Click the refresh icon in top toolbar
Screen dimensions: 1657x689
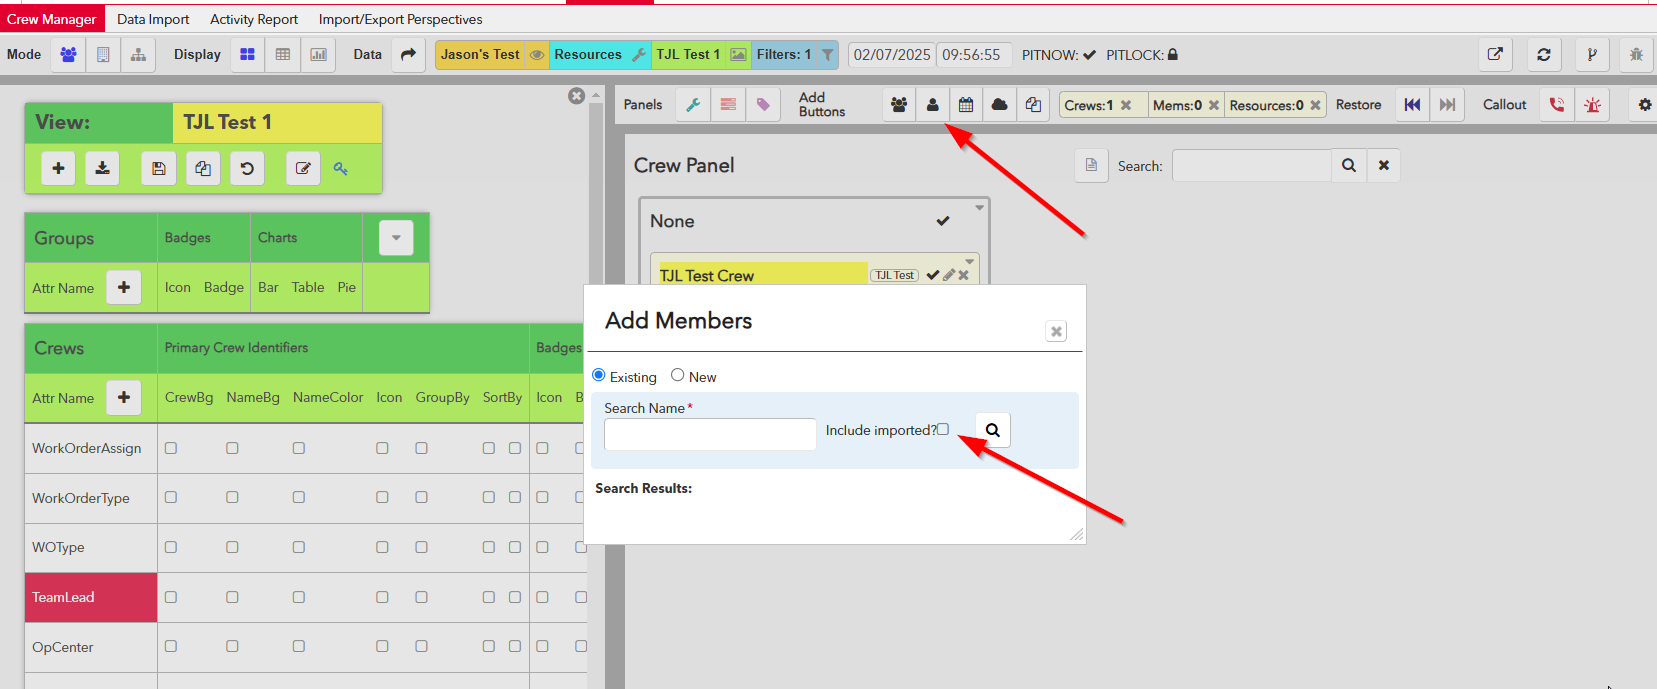click(1543, 55)
